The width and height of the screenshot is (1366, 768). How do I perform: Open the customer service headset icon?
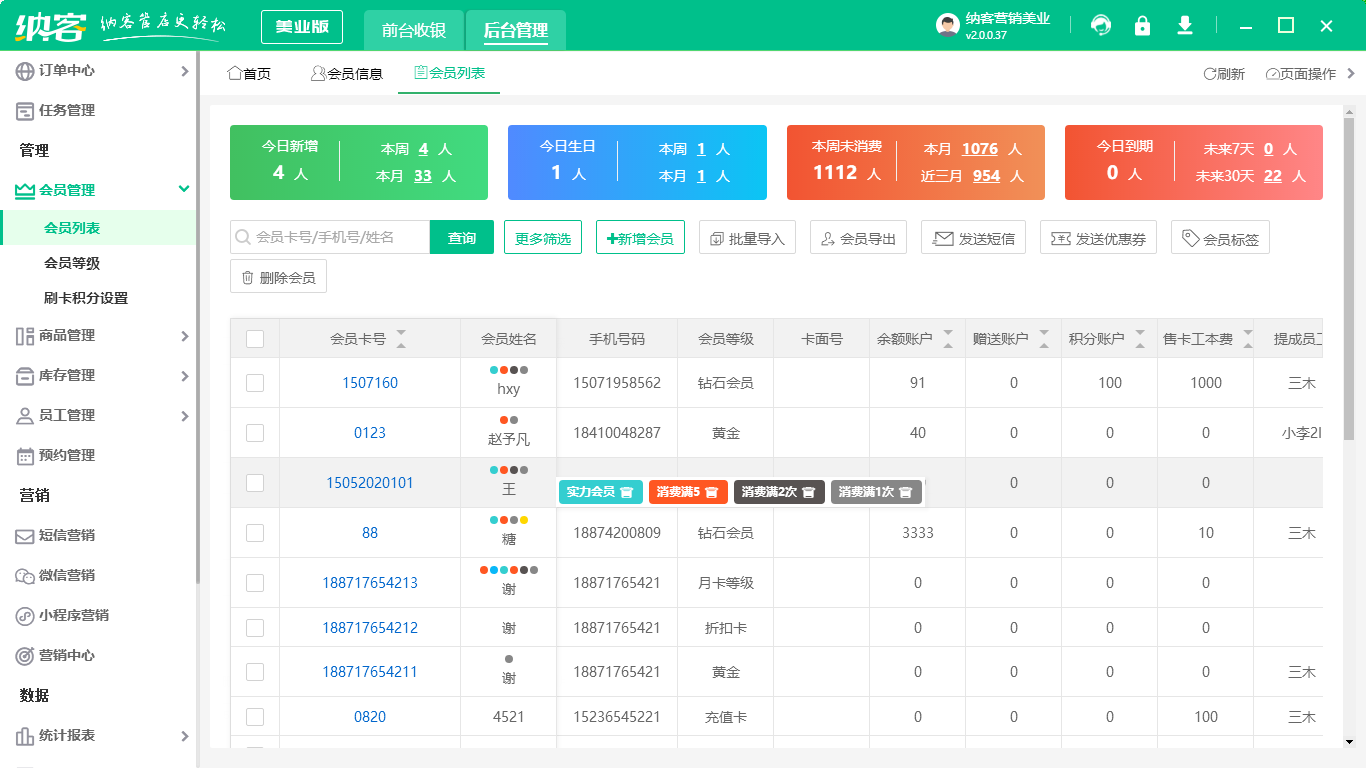point(1101,25)
